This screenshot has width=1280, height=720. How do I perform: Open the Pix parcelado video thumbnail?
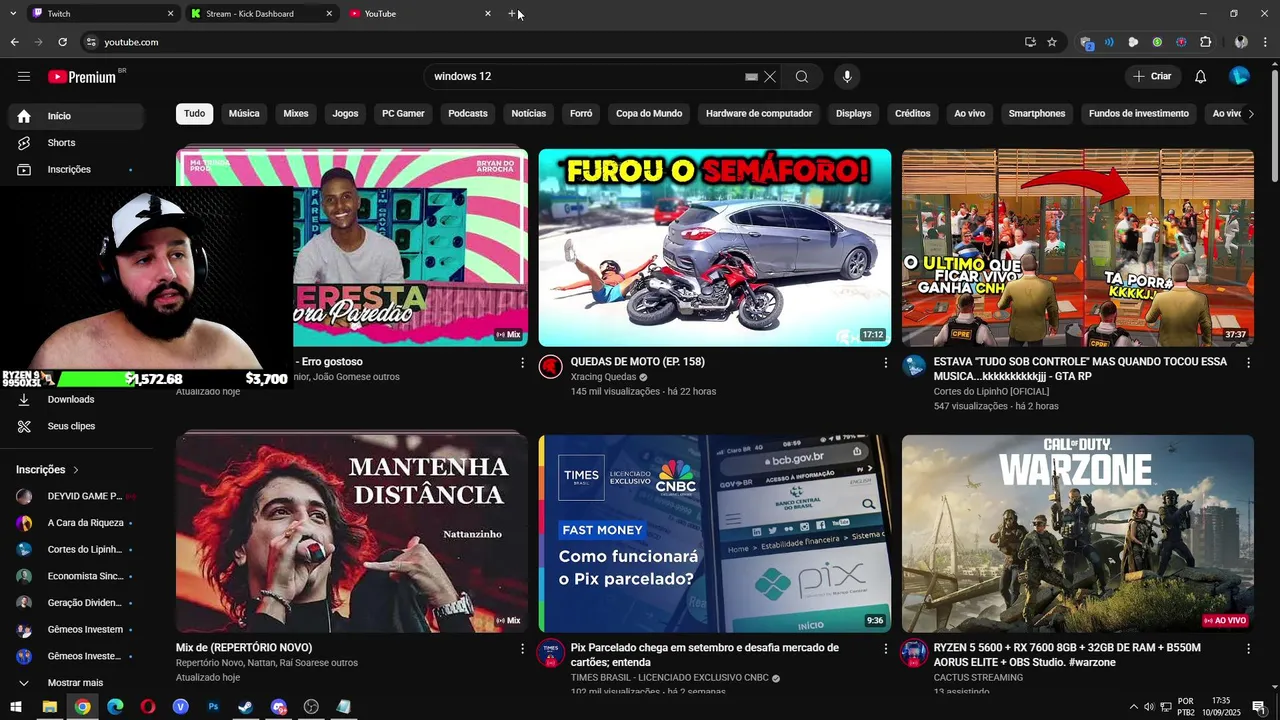click(x=715, y=534)
